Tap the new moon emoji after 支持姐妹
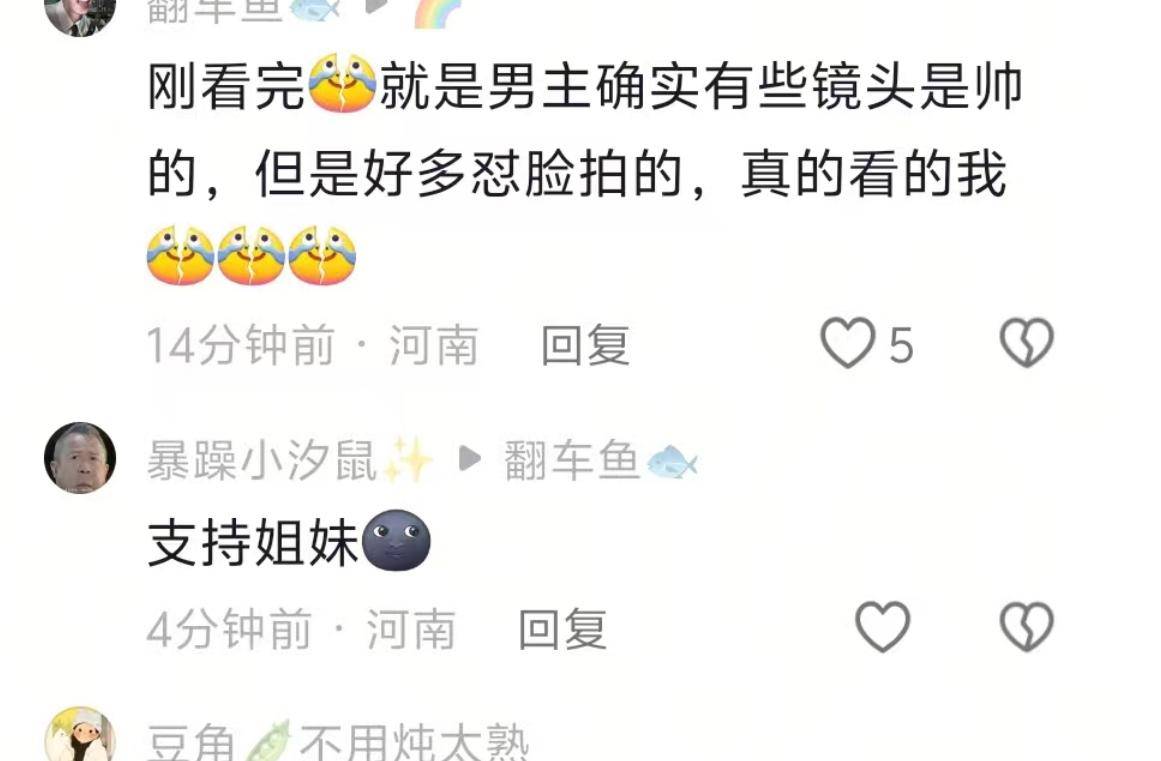Screen dimensions: 1161x761 pyautogui.click(x=396, y=540)
